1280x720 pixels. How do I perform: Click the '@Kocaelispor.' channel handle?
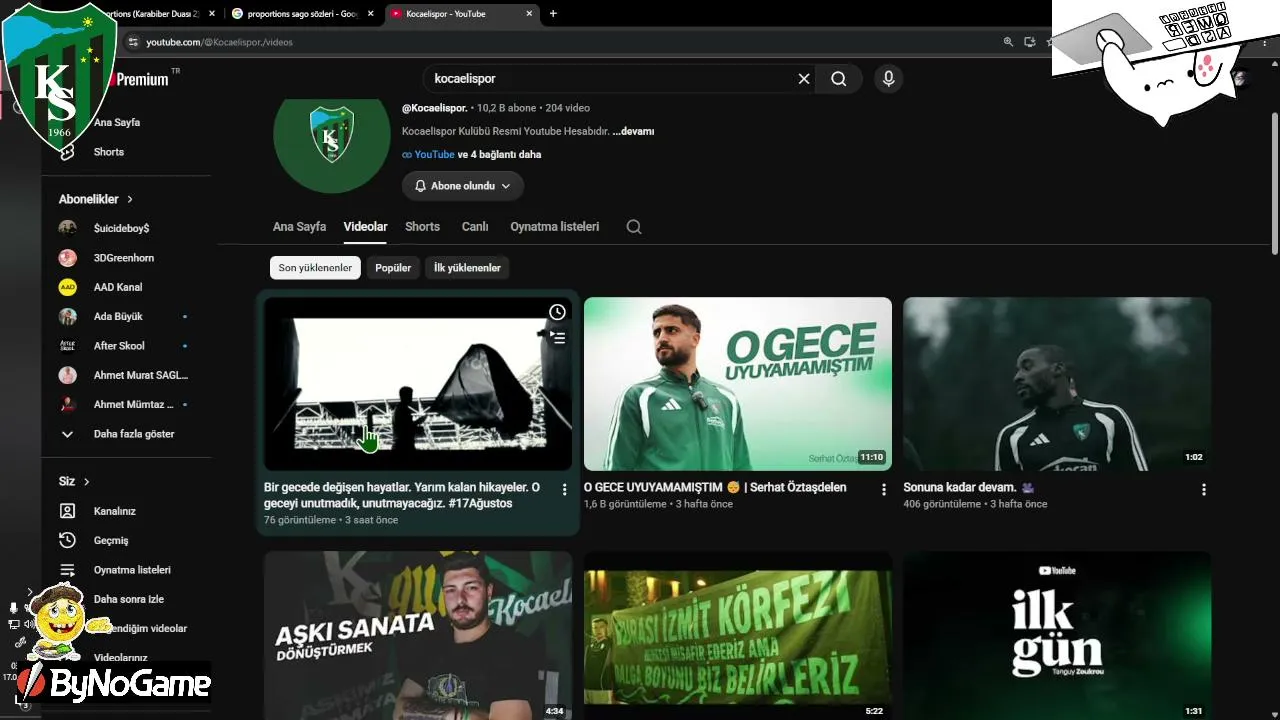point(435,108)
